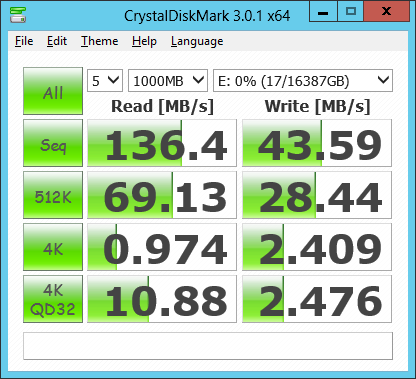Viewport: 416px width, 379px height.
Task: Minimize the CrystalDiskMark window
Action: point(323,11)
